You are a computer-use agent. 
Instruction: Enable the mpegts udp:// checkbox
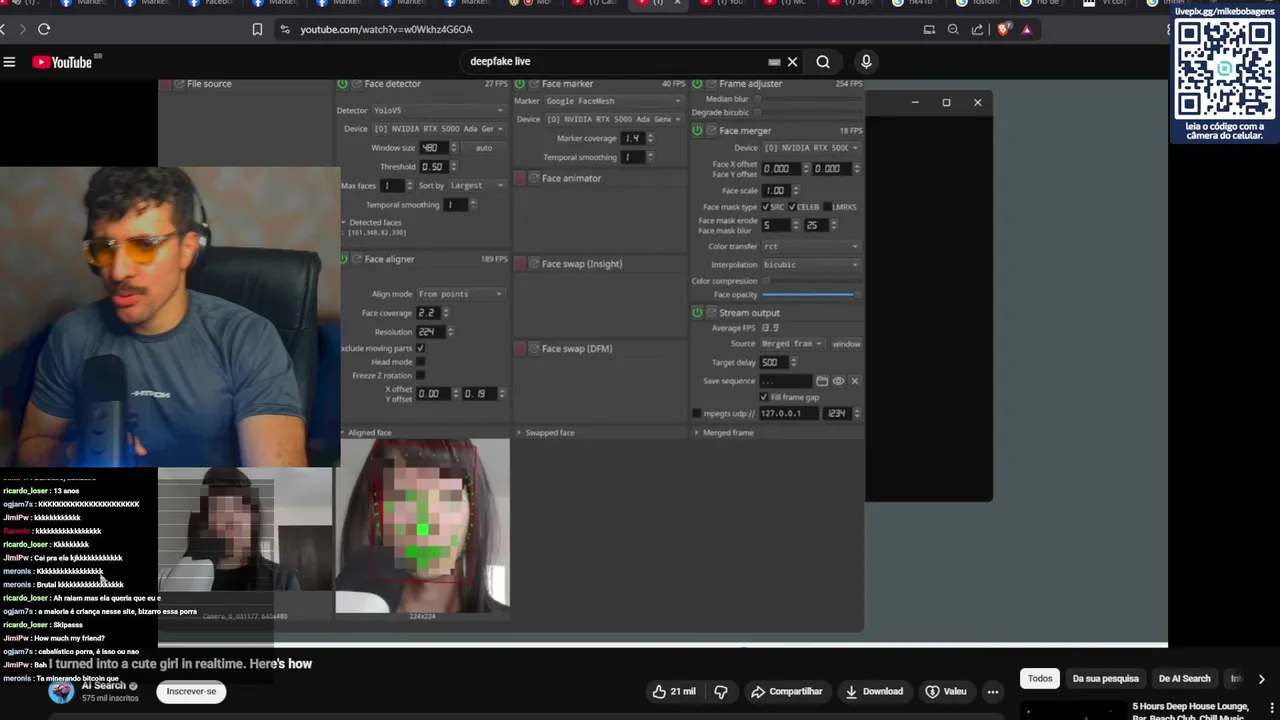coord(696,413)
